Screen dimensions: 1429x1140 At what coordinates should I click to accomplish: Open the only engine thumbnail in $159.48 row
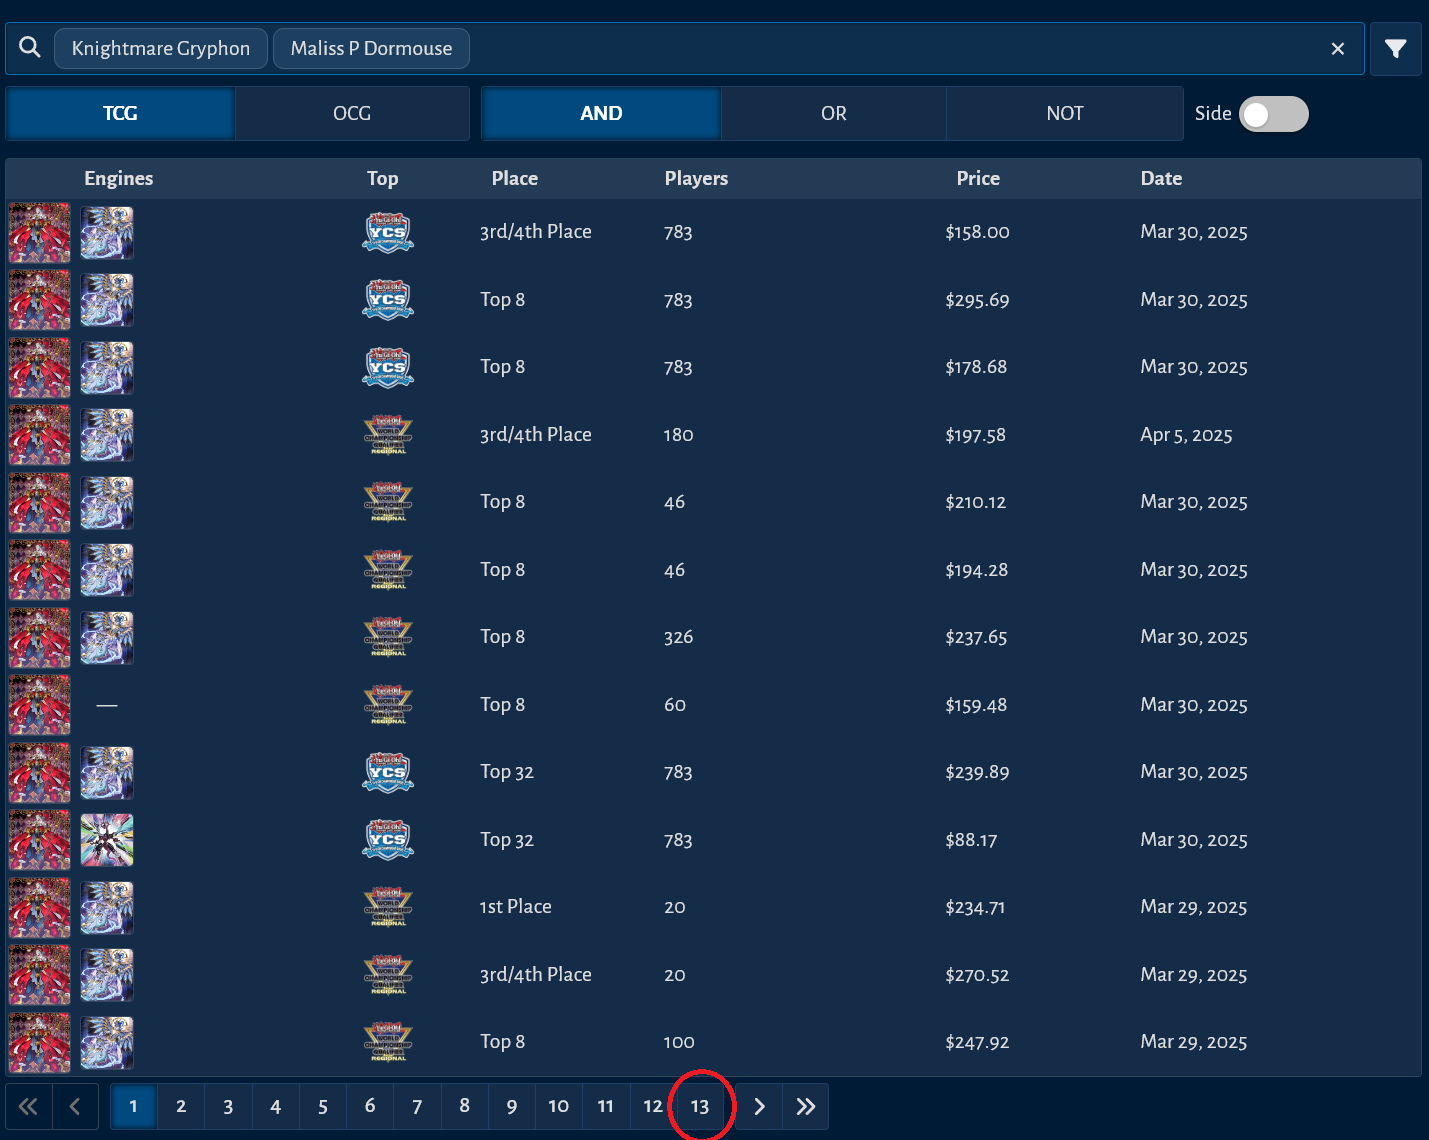point(40,704)
